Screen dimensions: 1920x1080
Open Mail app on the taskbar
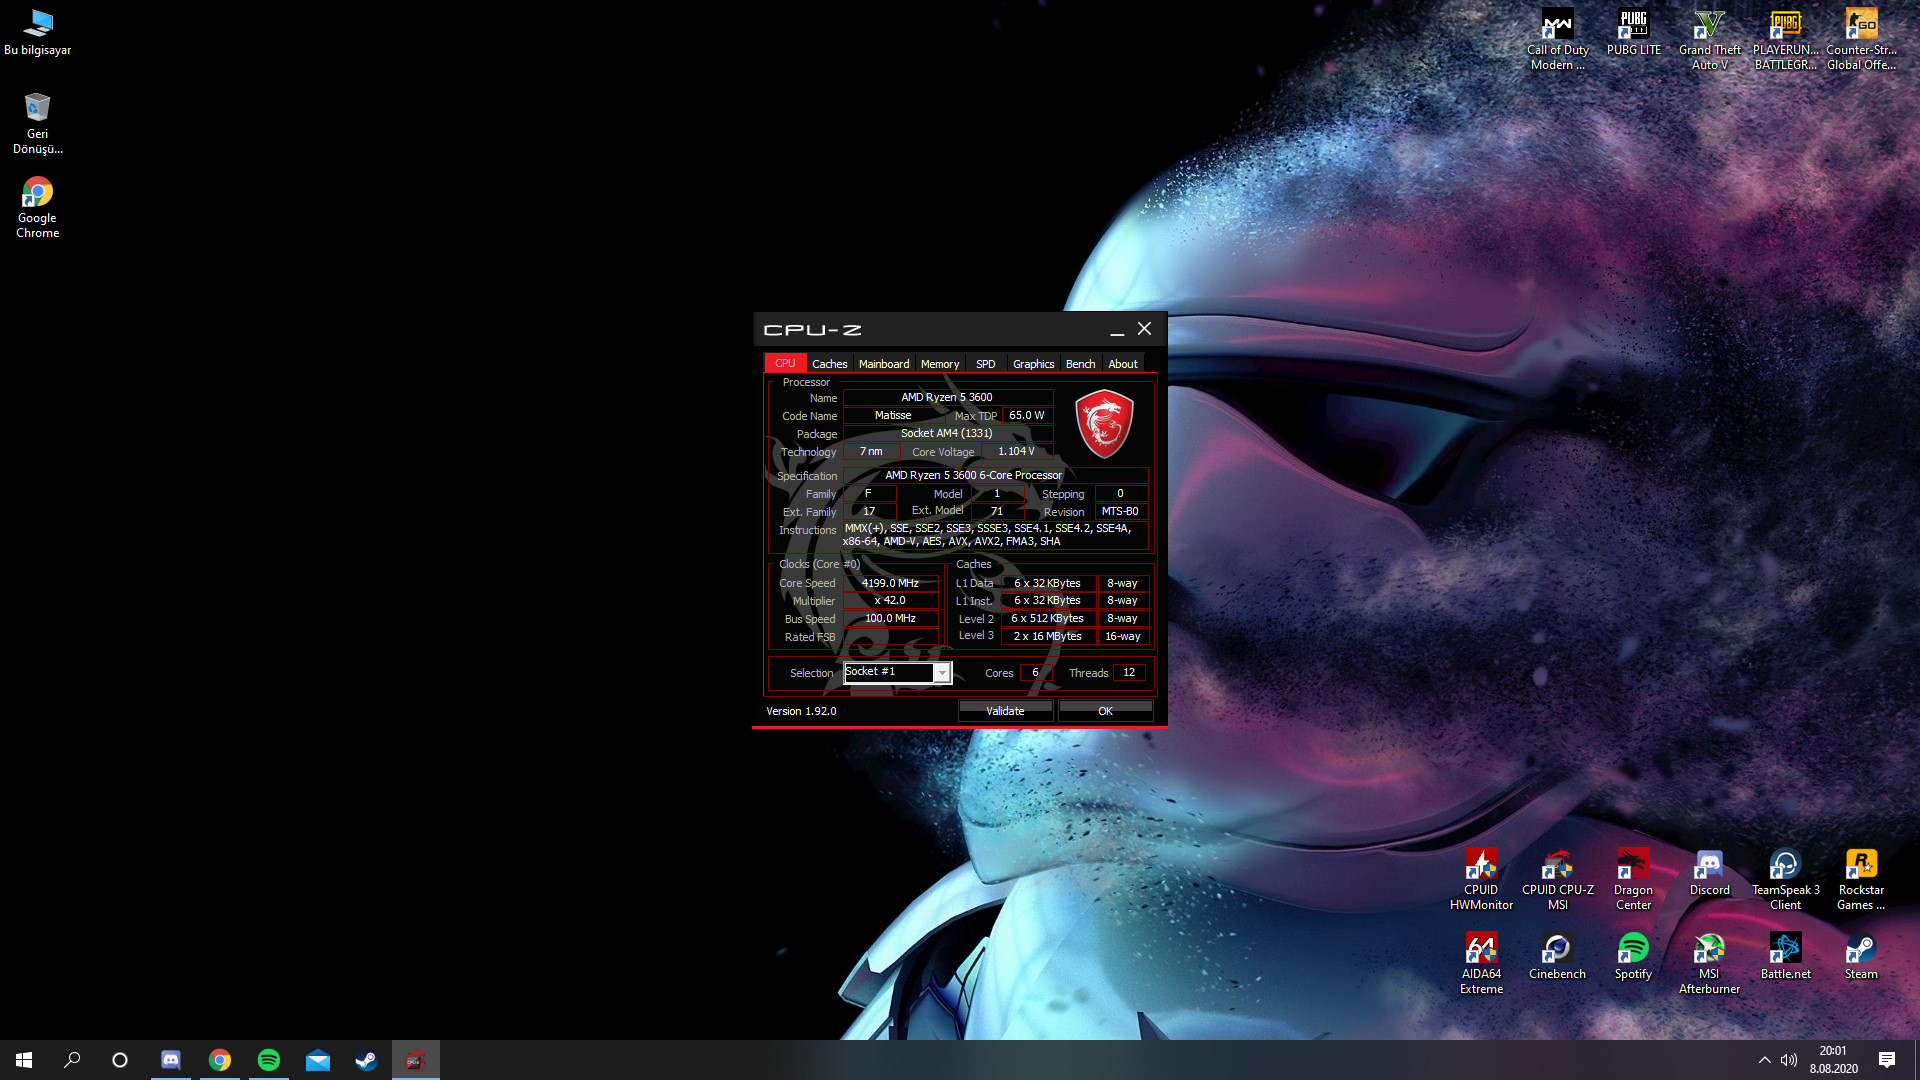tap(318, 1060)
